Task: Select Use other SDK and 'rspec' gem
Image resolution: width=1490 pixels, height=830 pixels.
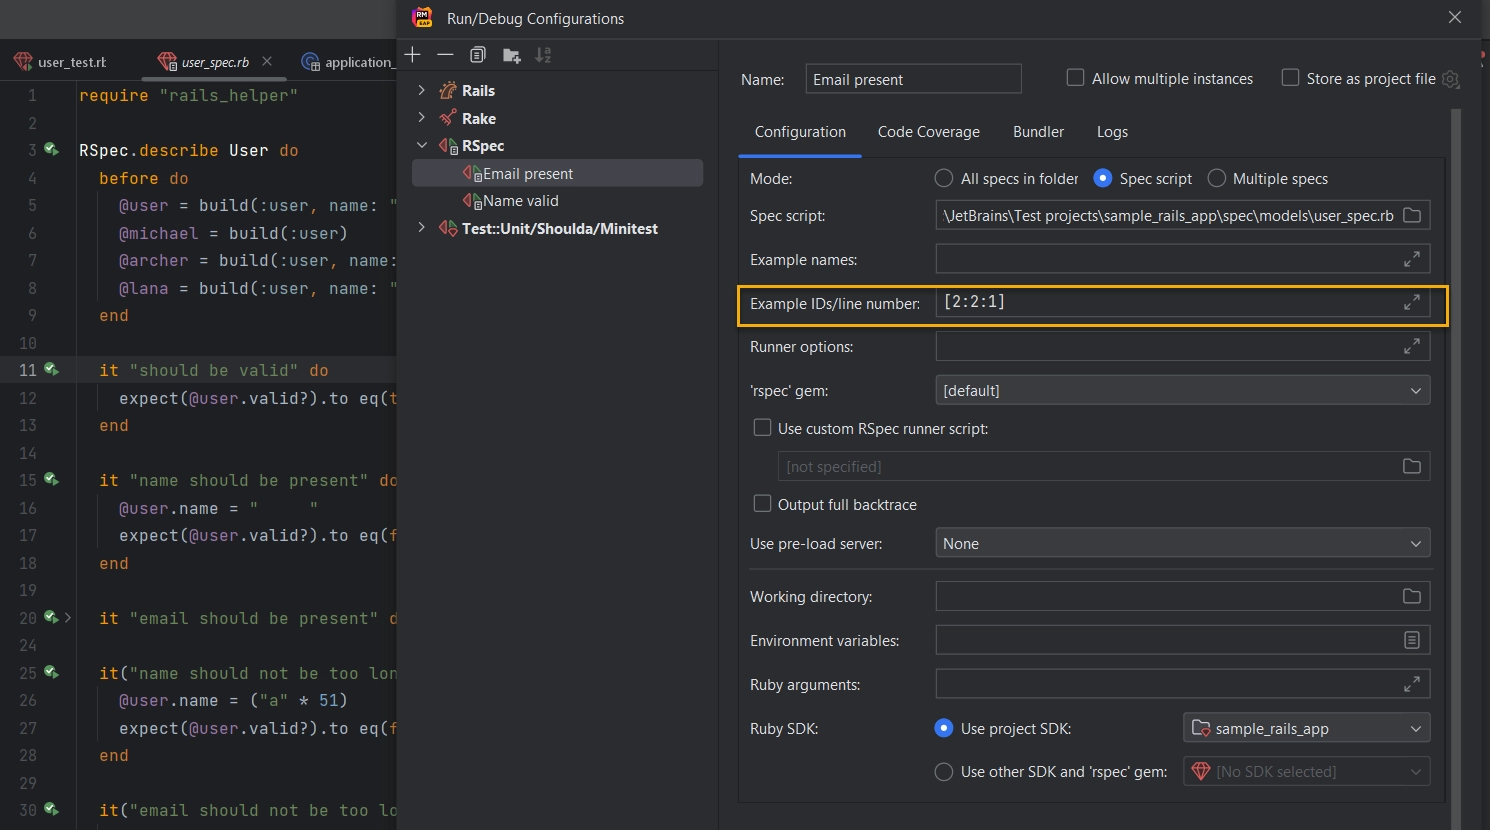Action: tap(943, 771)
